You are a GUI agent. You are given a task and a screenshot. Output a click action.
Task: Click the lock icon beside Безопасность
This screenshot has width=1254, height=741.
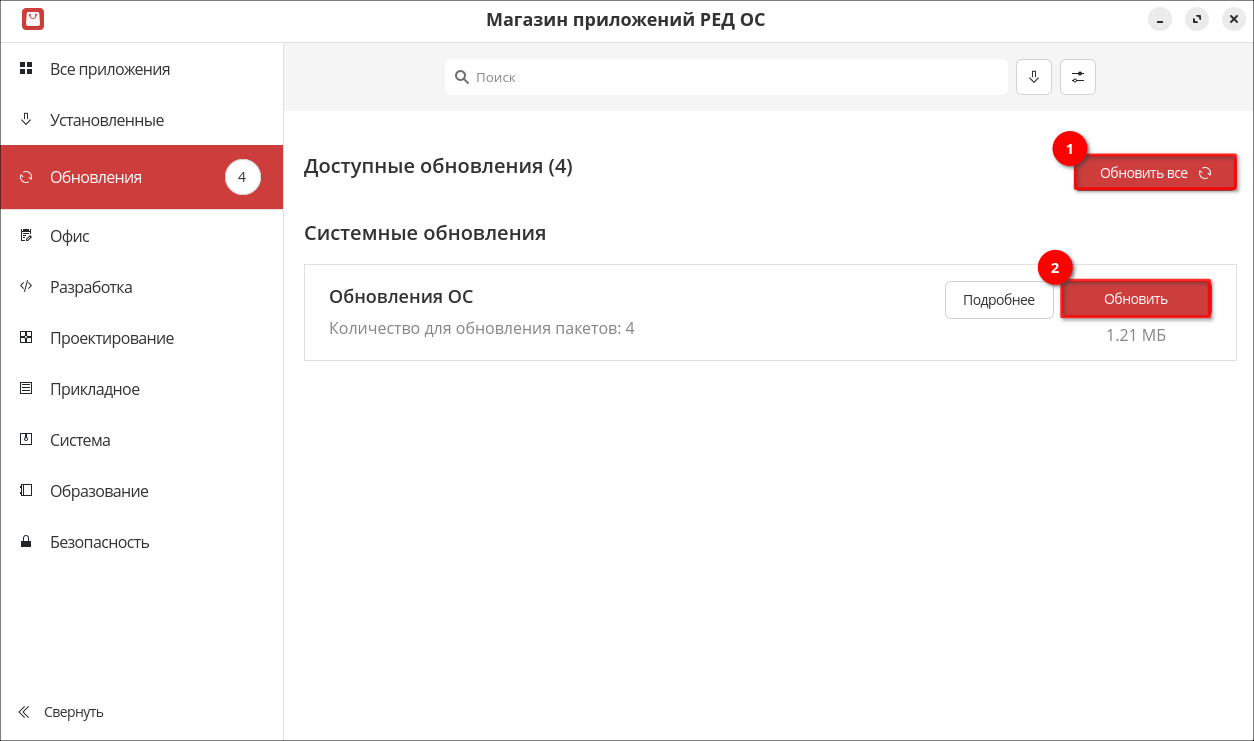[27, 542]
